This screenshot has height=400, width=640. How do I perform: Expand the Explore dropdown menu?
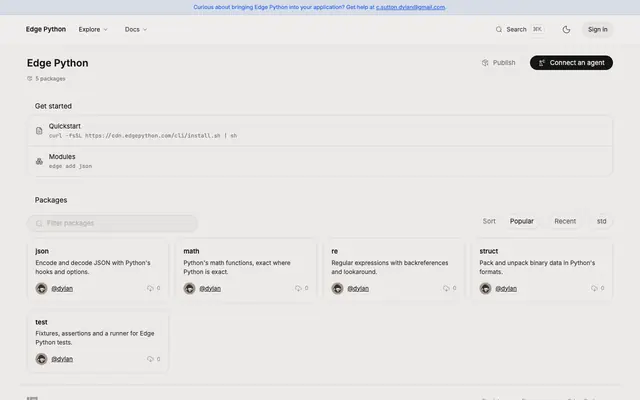click(x=93, y=29)
